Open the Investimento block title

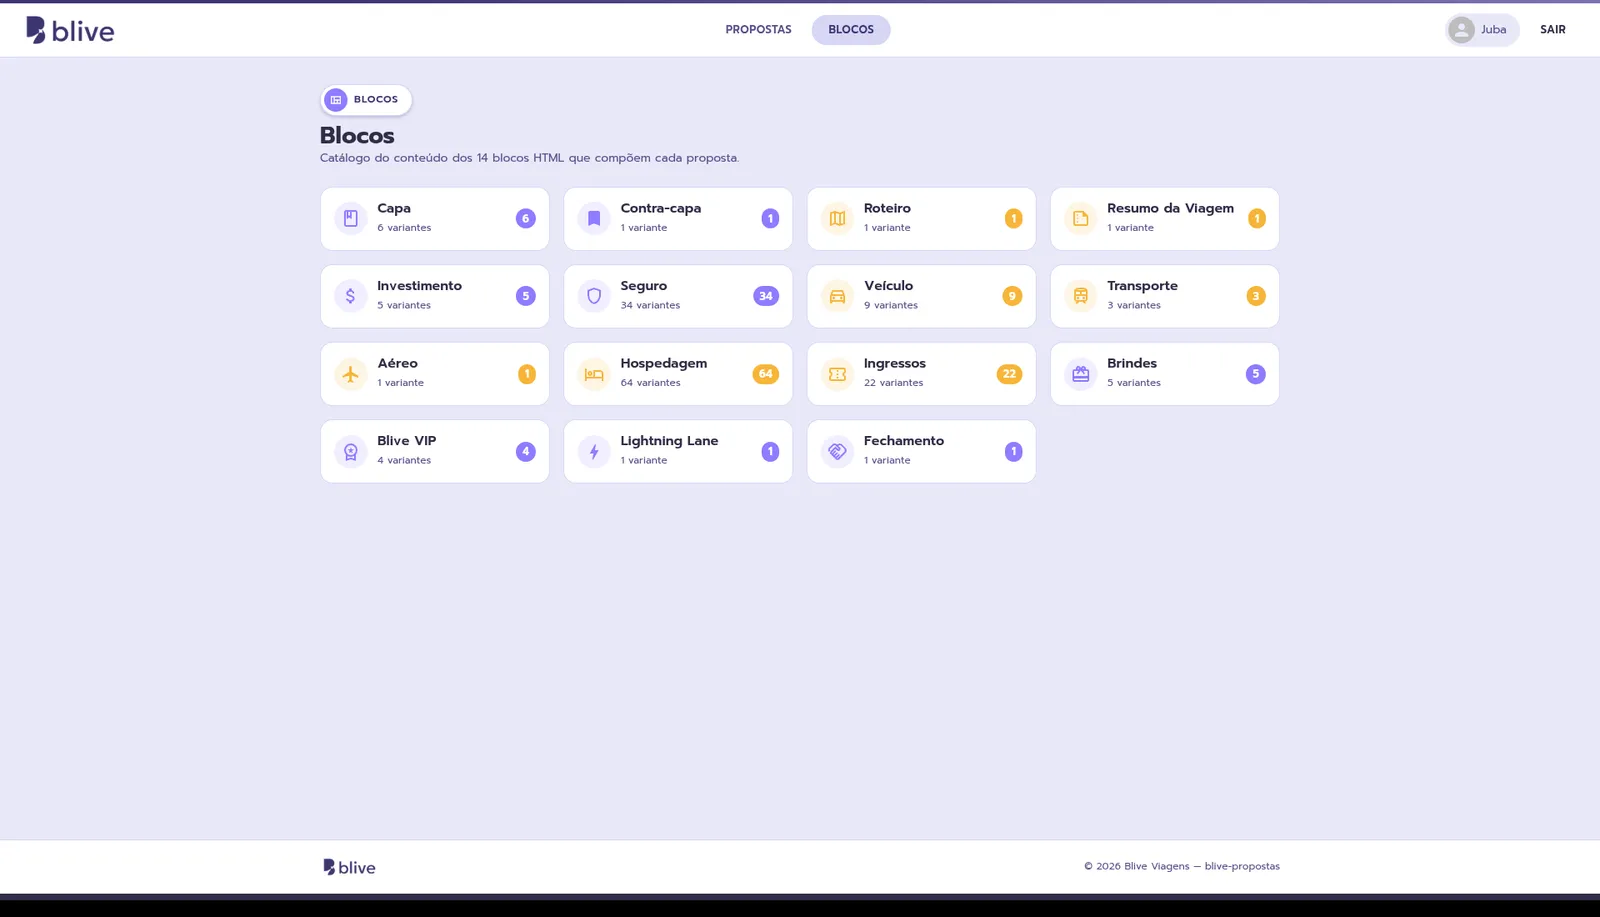click(419, 286)
